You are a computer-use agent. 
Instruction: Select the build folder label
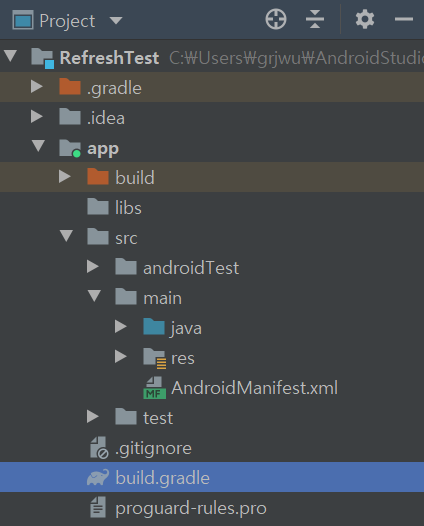click(135, 177)
